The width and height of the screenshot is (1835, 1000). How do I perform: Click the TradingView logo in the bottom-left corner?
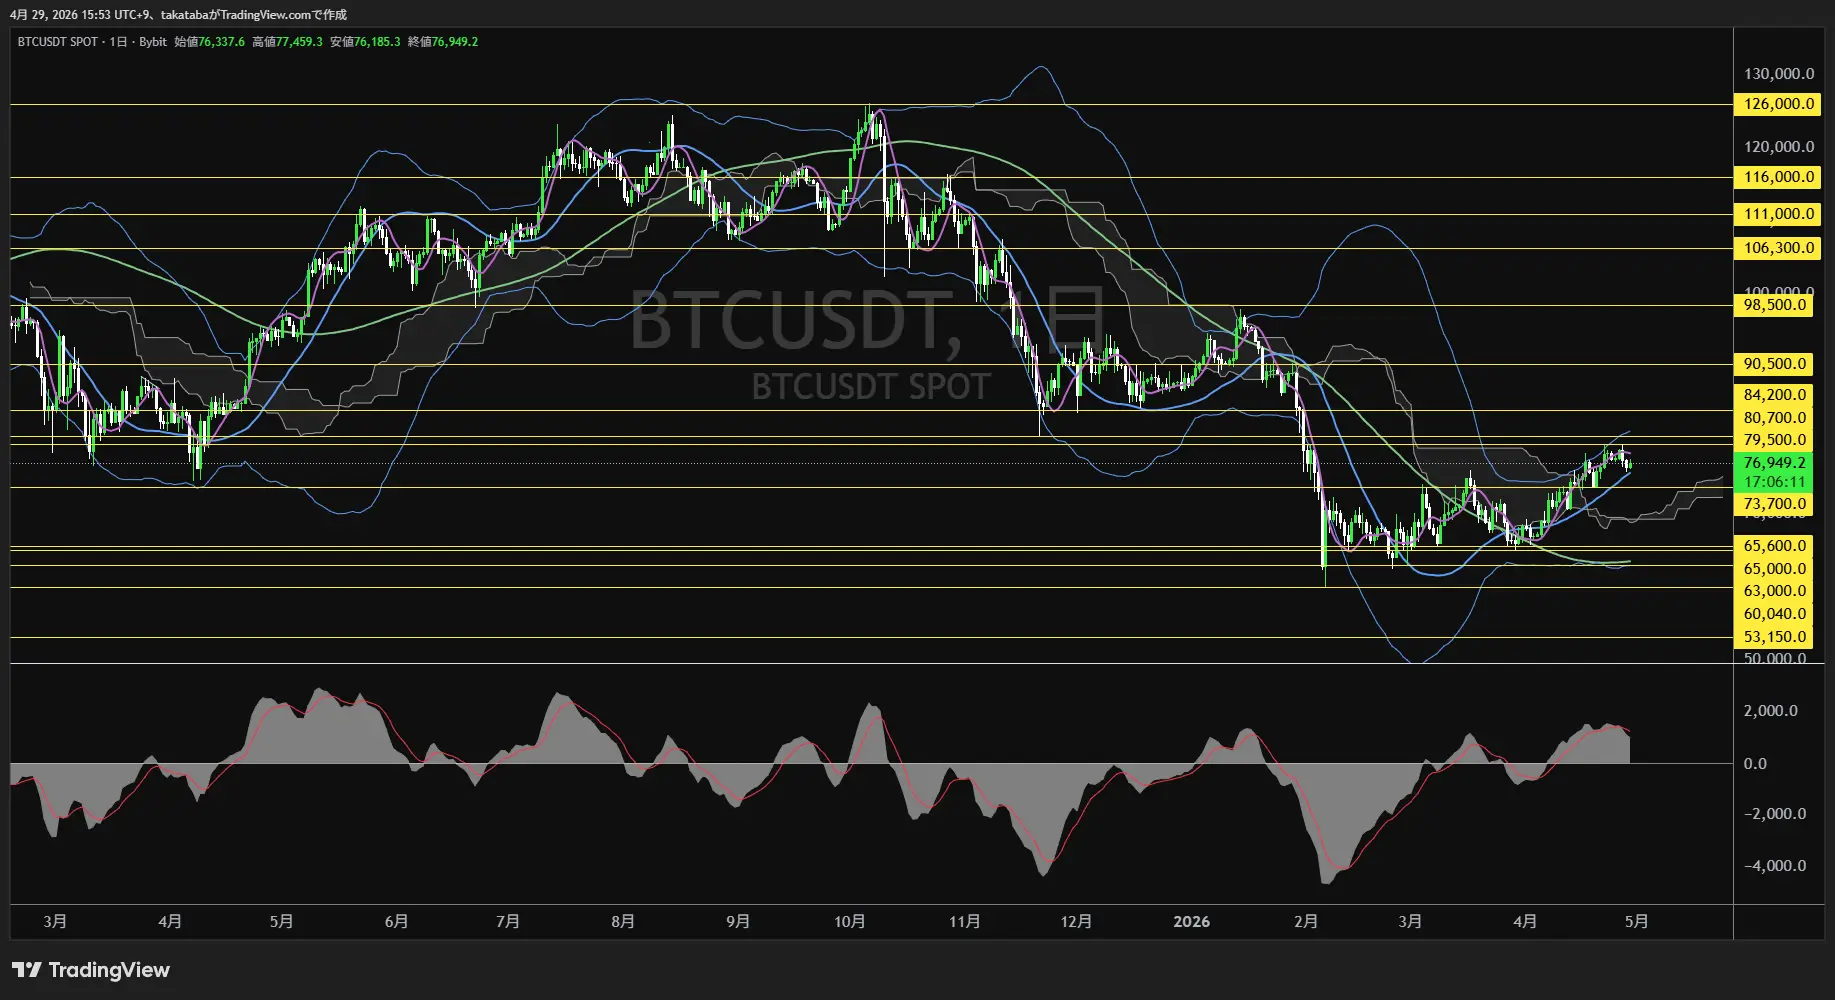tap(90, 970)
